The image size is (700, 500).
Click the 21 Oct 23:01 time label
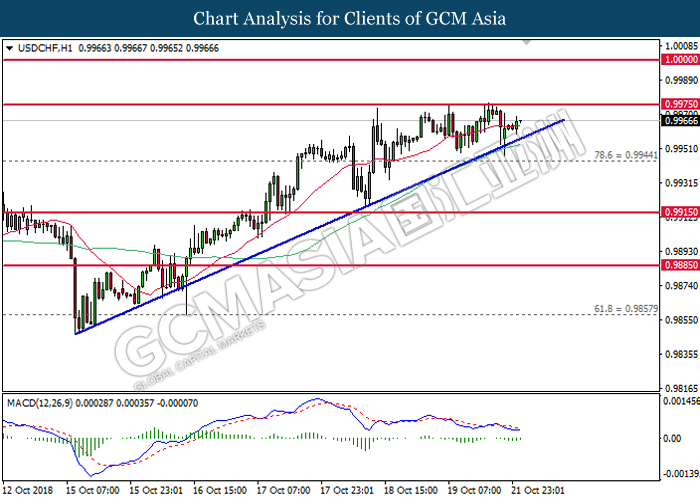tap(538, 490)
